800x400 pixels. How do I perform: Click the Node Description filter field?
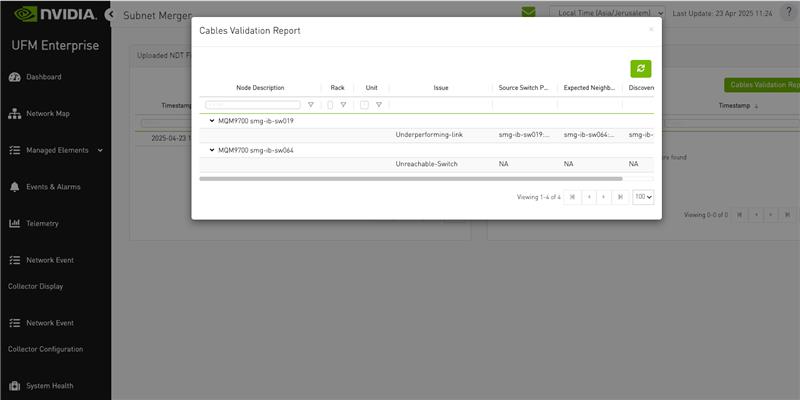(x=253, y=105)
